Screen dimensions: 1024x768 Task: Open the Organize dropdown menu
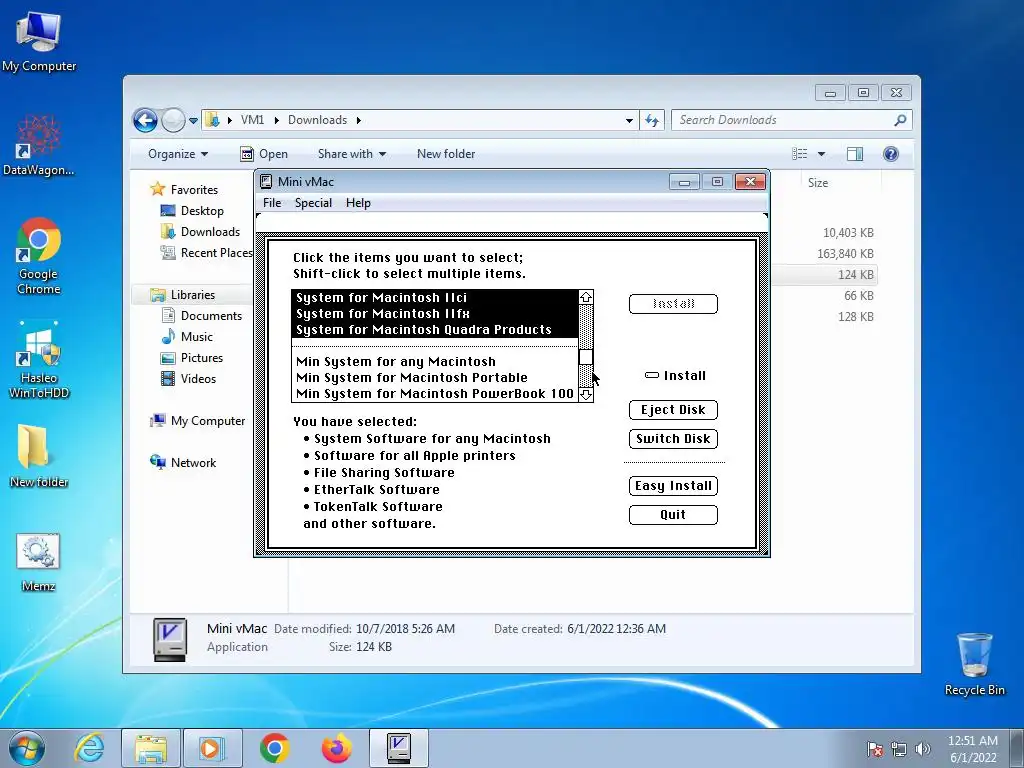(x=178, y=154)
